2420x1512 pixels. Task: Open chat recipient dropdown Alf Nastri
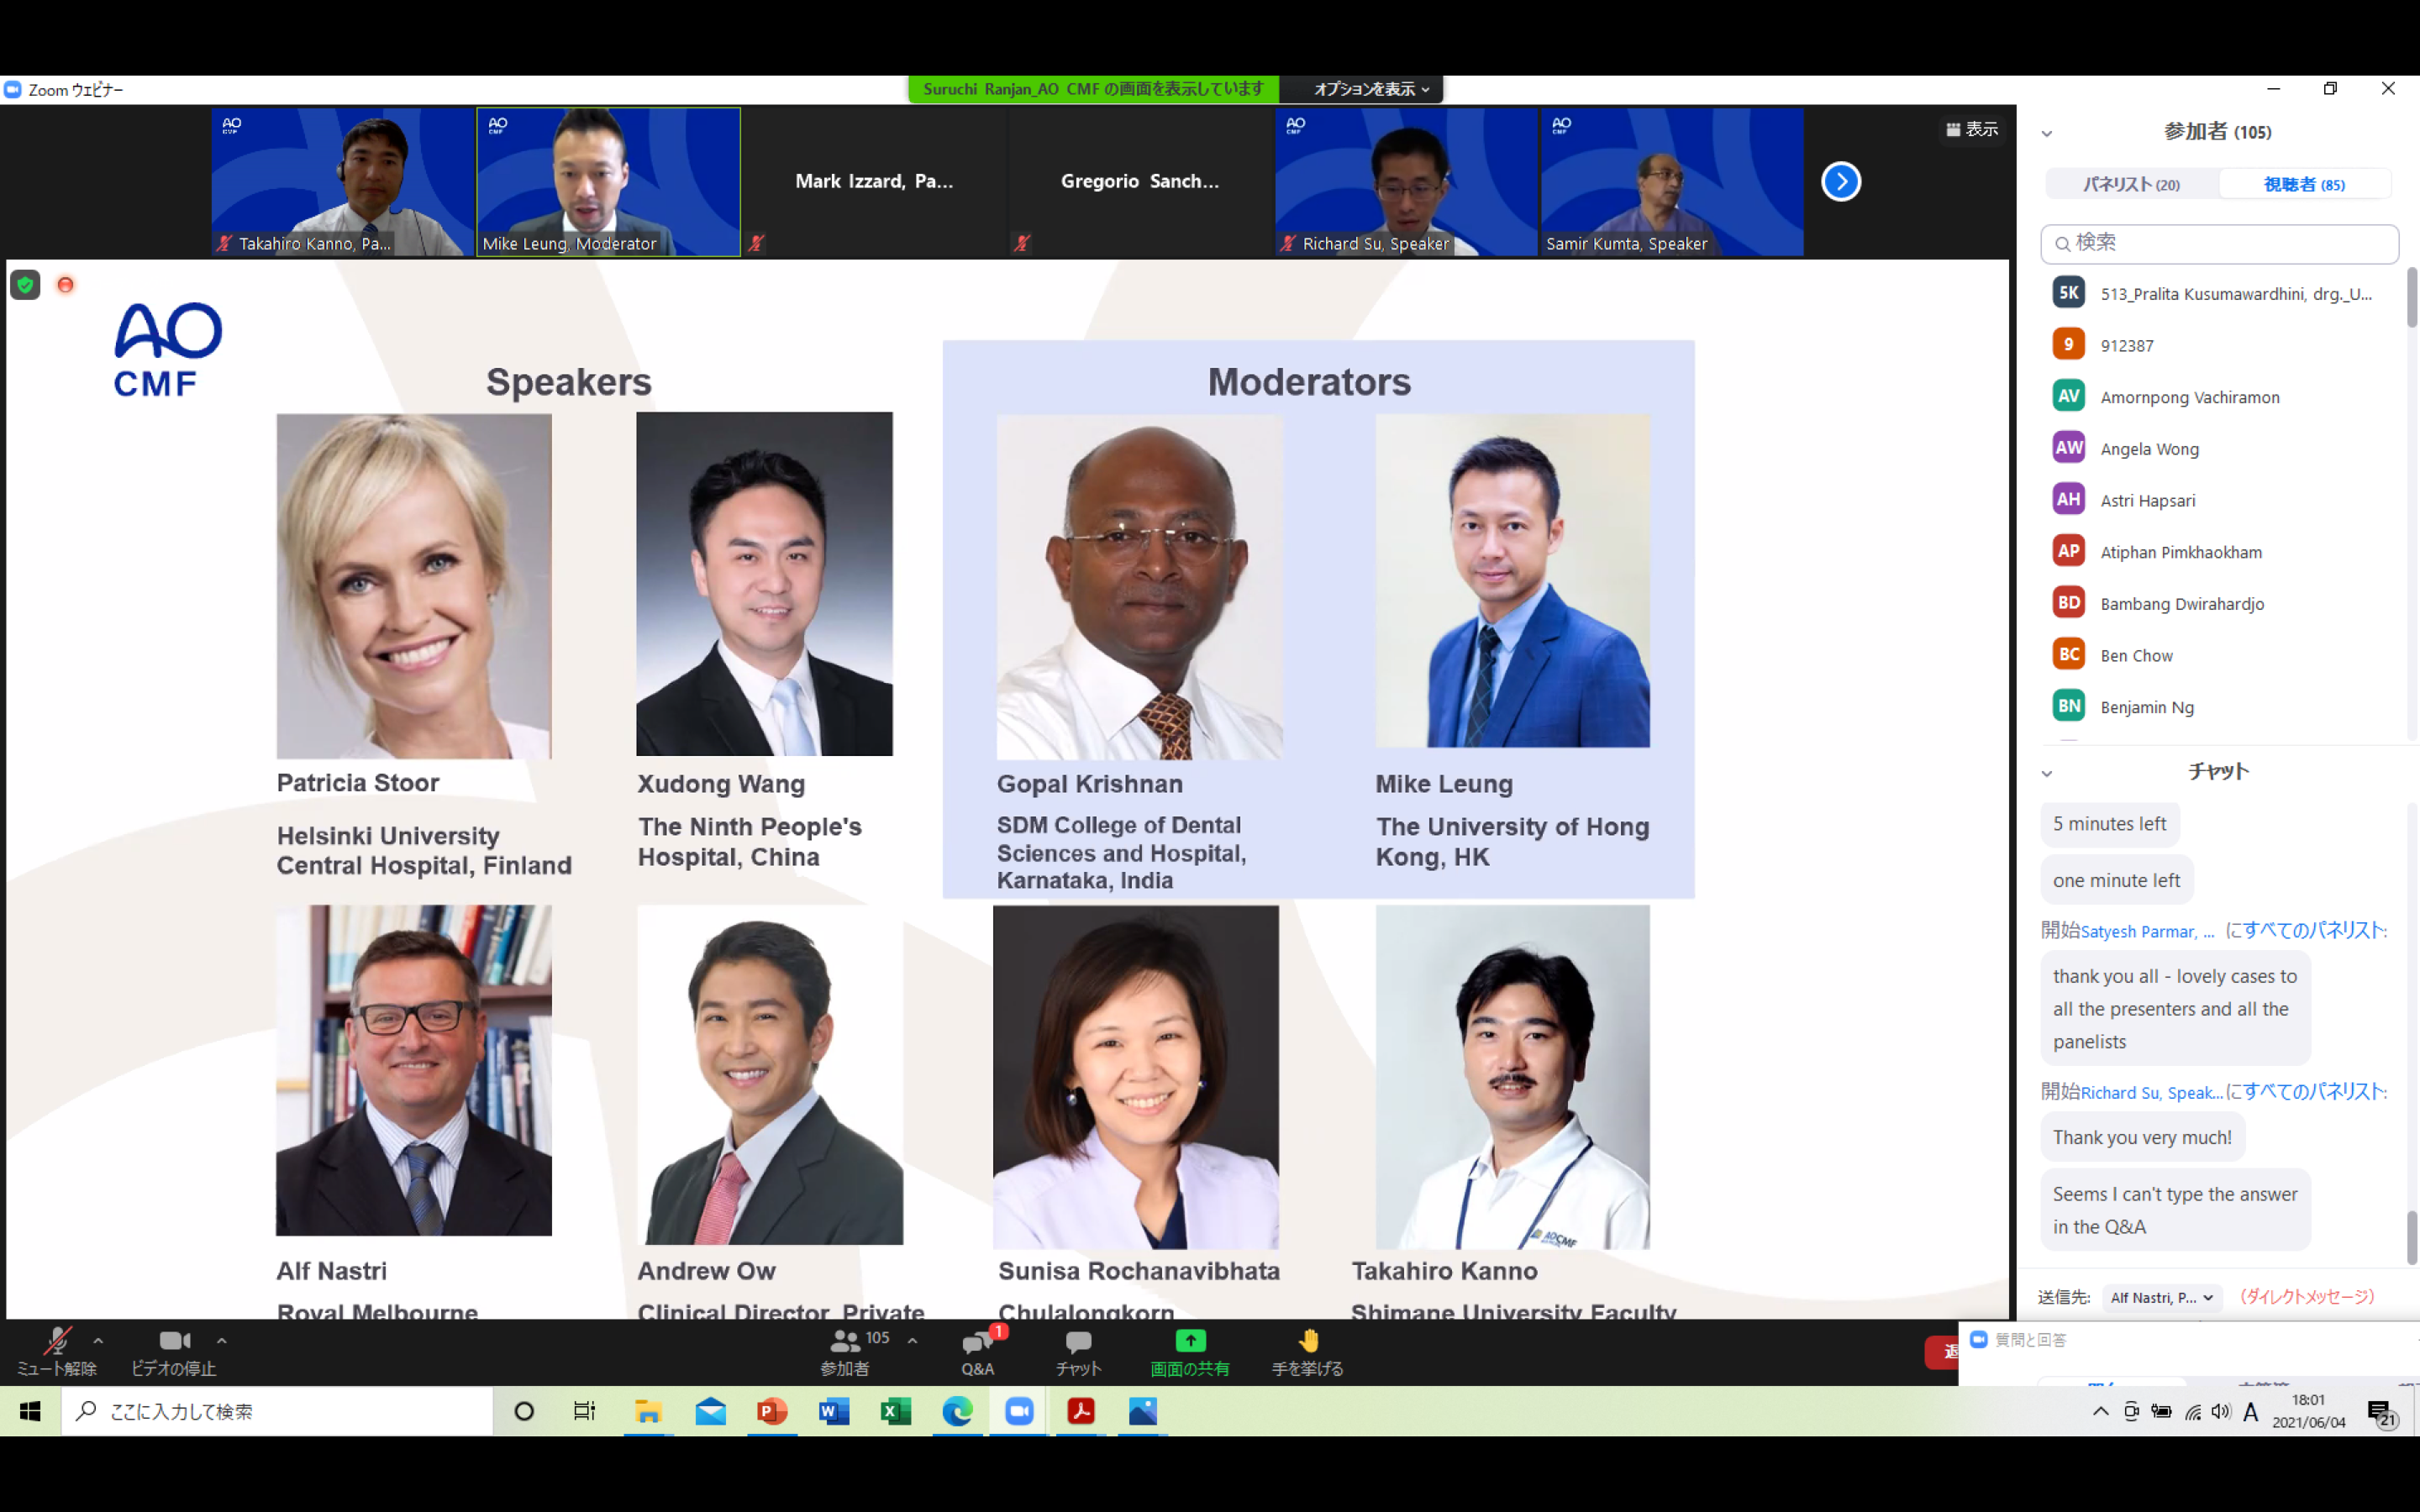pyautogui.click(x=2162, y=1297)
